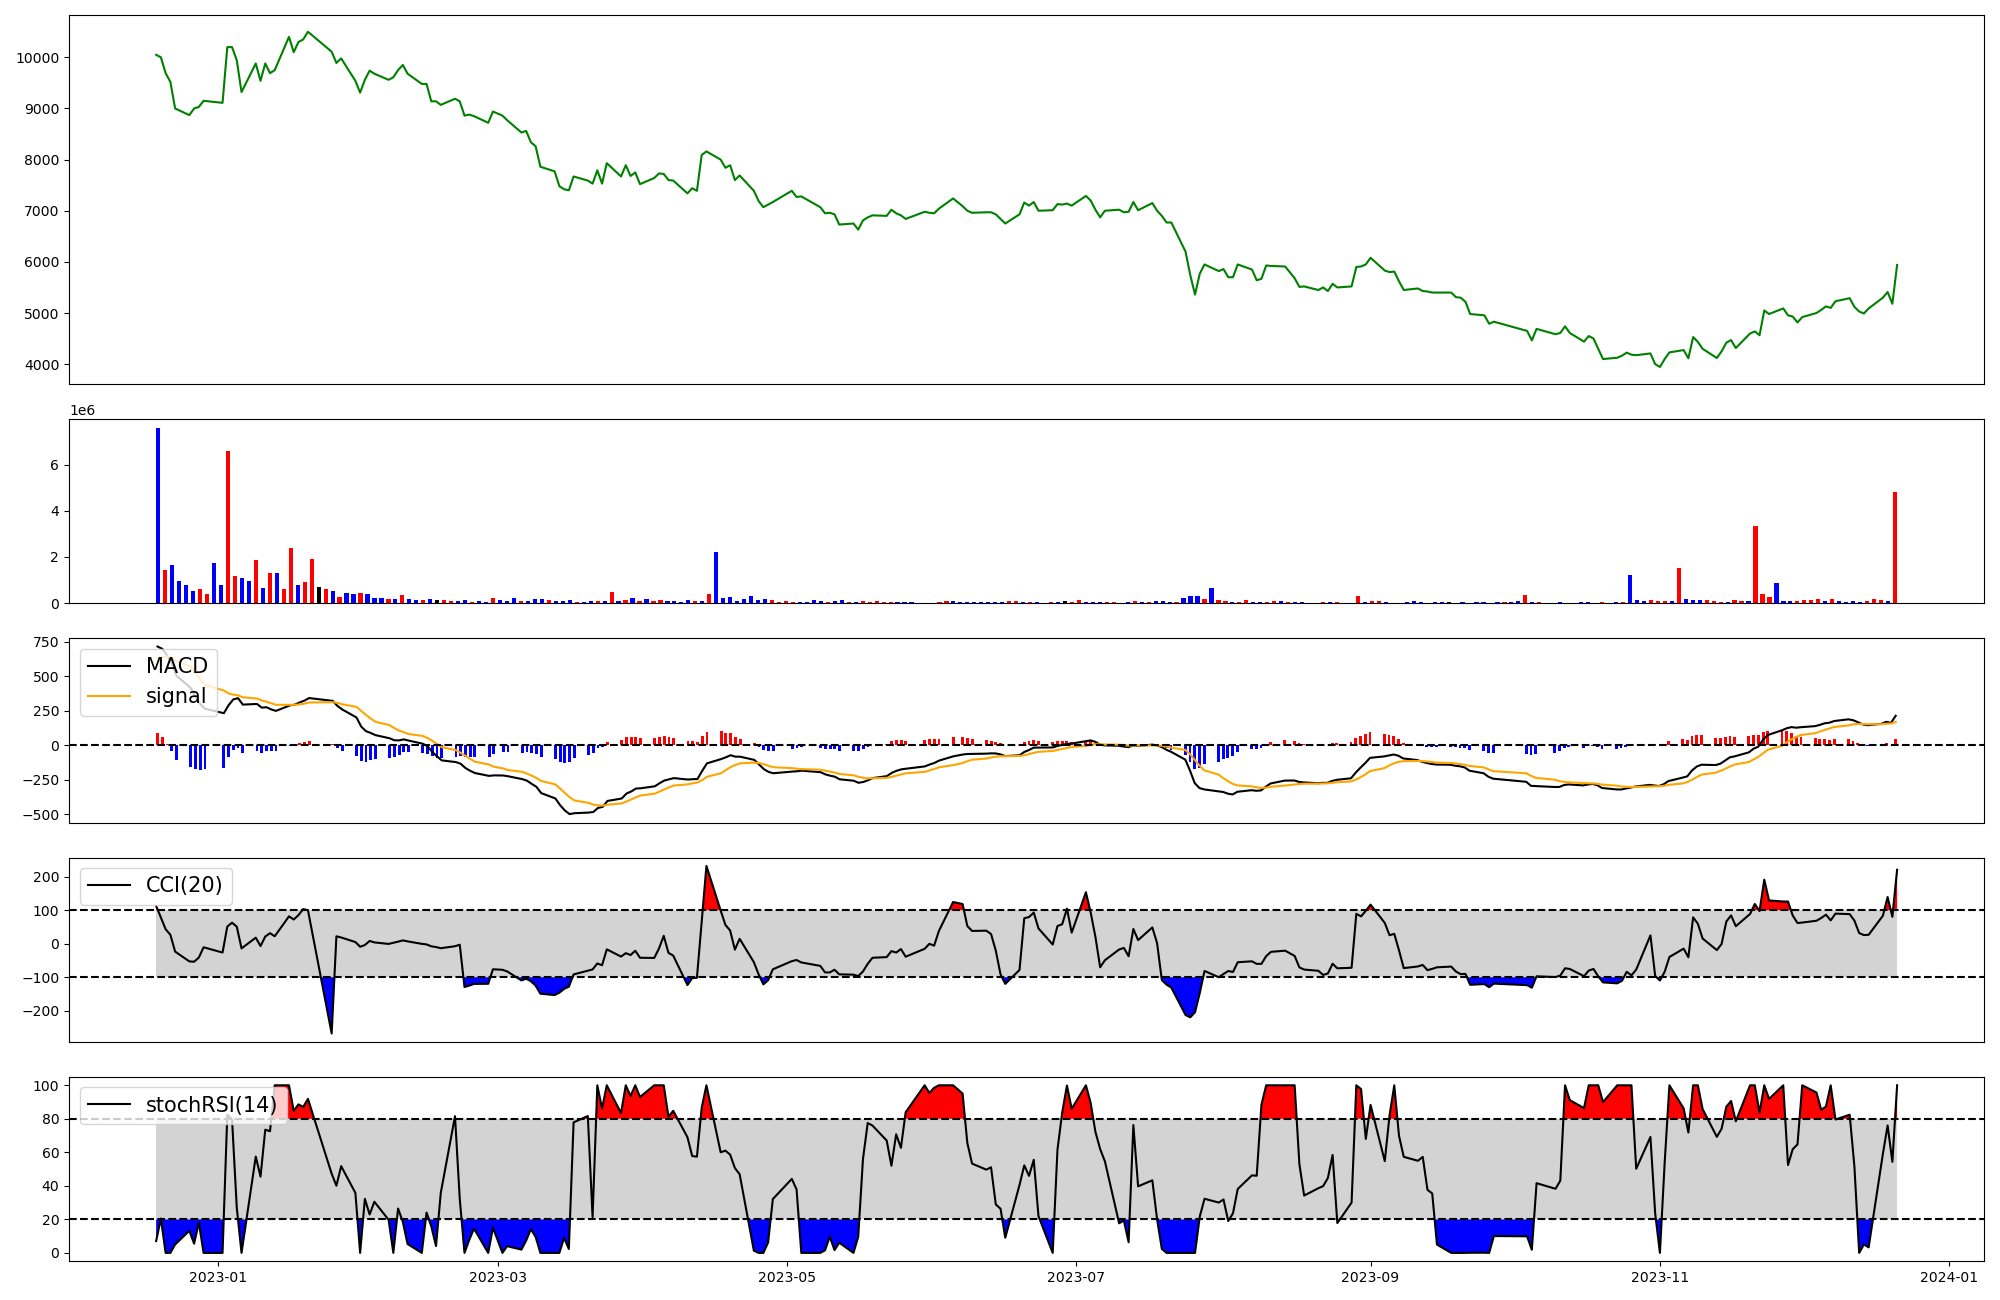Click the 2023-07 x-axis tick label
Viewport: 2000px width, 1300px height.
click(1076, 1277)
